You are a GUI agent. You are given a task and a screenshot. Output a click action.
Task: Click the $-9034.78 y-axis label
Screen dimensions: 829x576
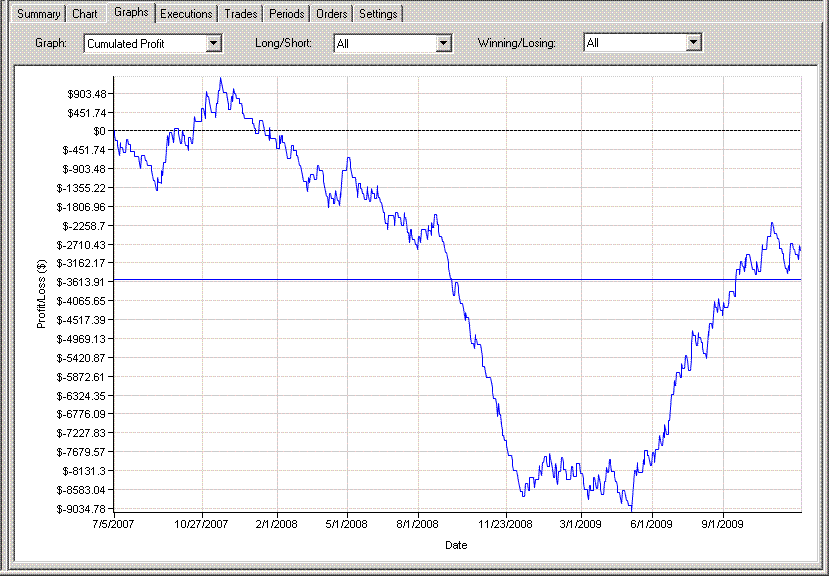[x=80, y=509]
